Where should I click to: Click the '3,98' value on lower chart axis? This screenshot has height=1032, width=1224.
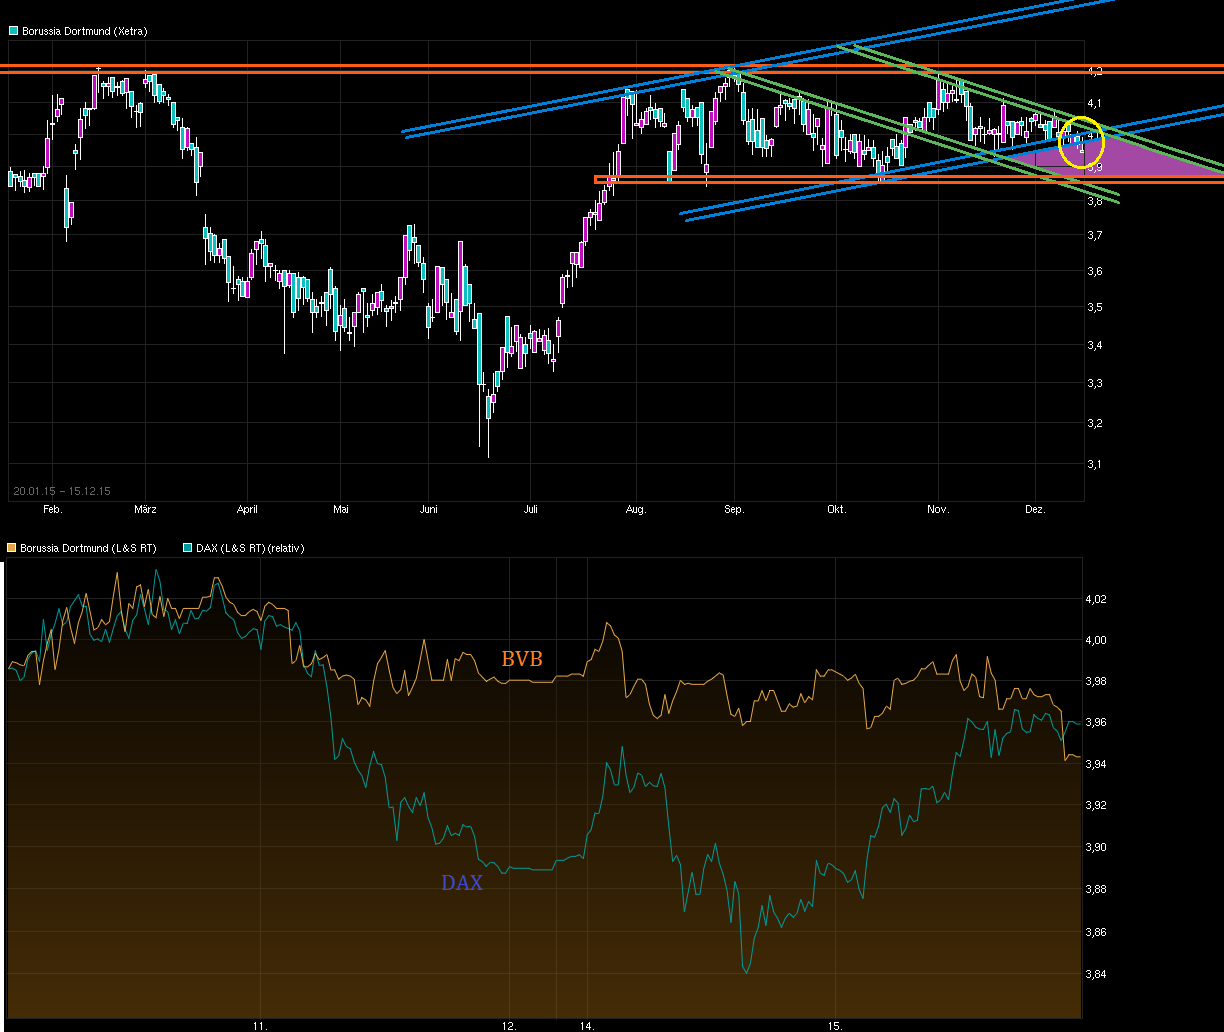(1098, 681)
